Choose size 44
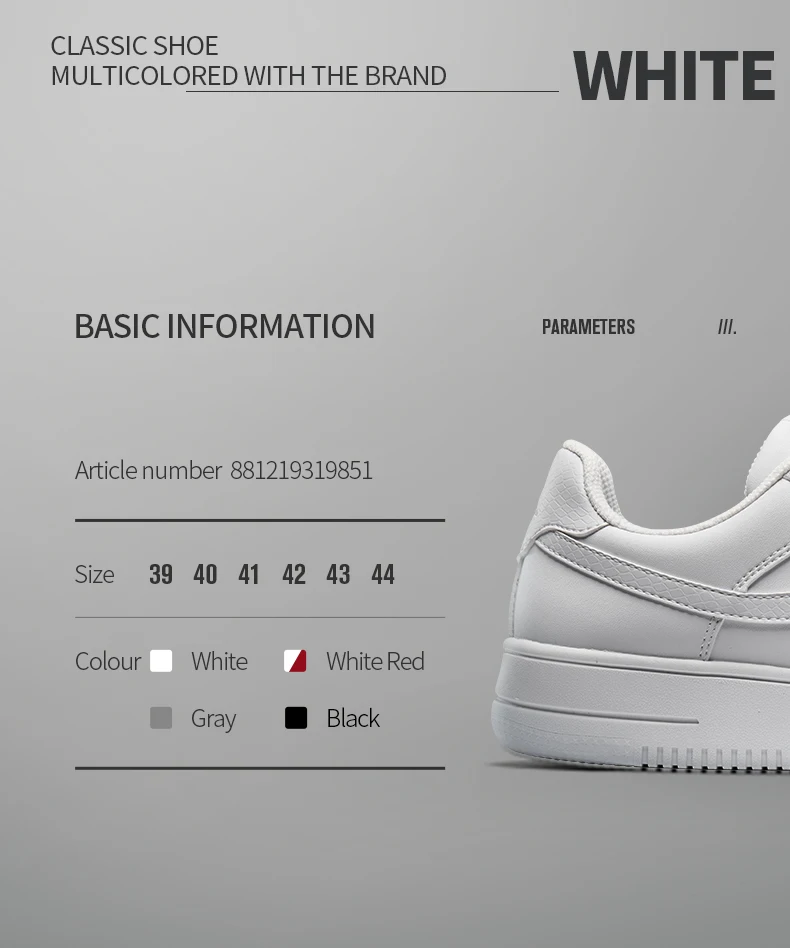The width and height of the screenshot is (790, 948). (x=383, y=574)
